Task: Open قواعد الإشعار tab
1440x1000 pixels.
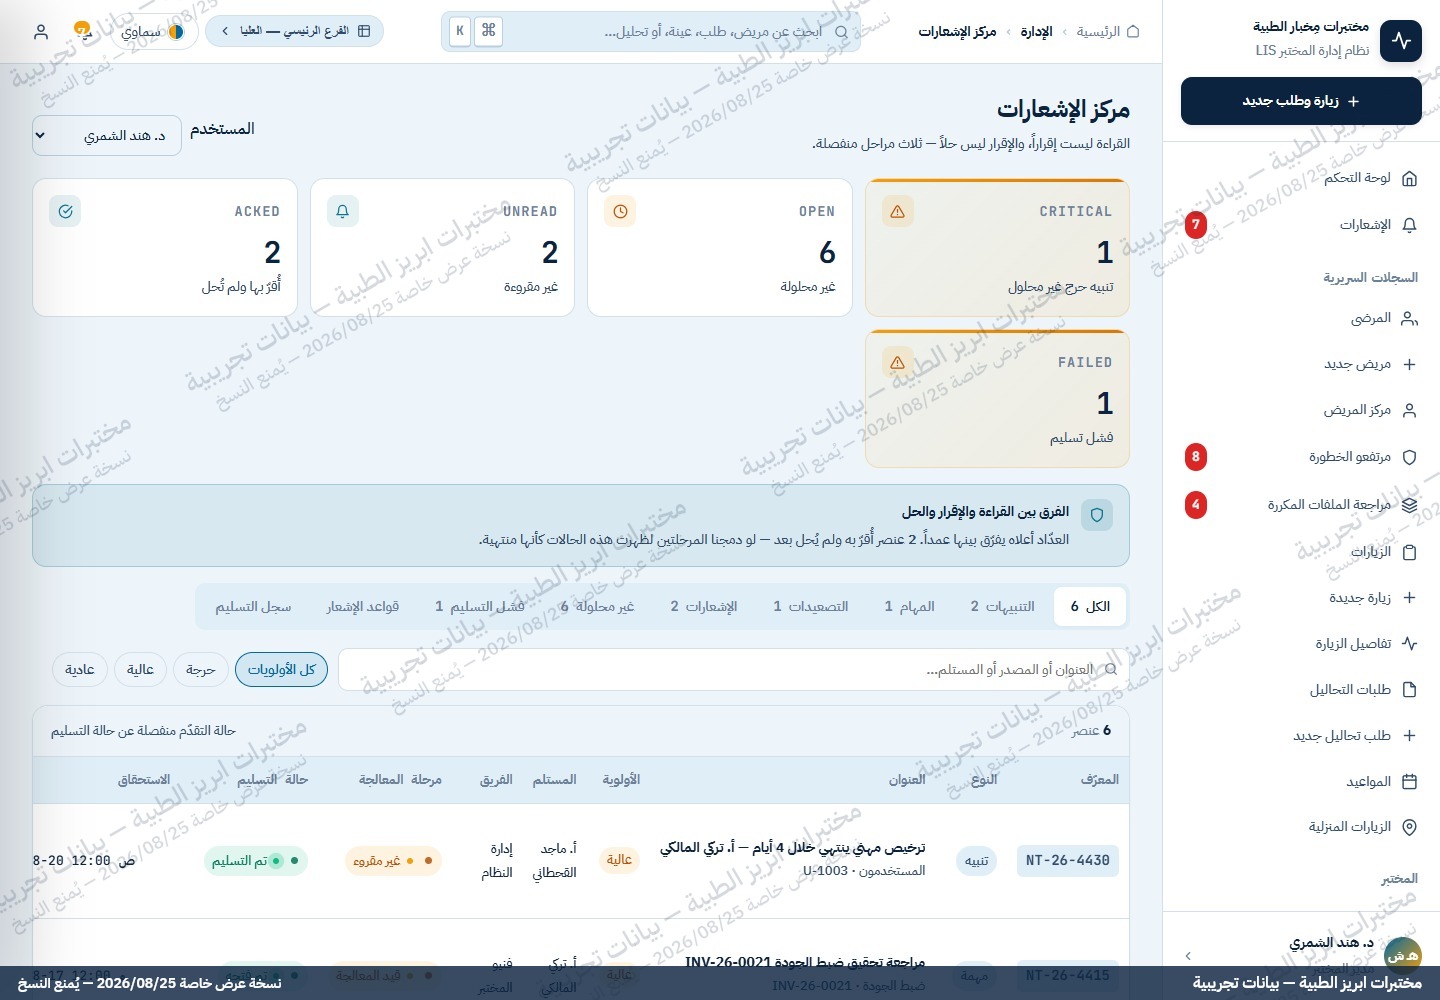Action: pos(363,607)
